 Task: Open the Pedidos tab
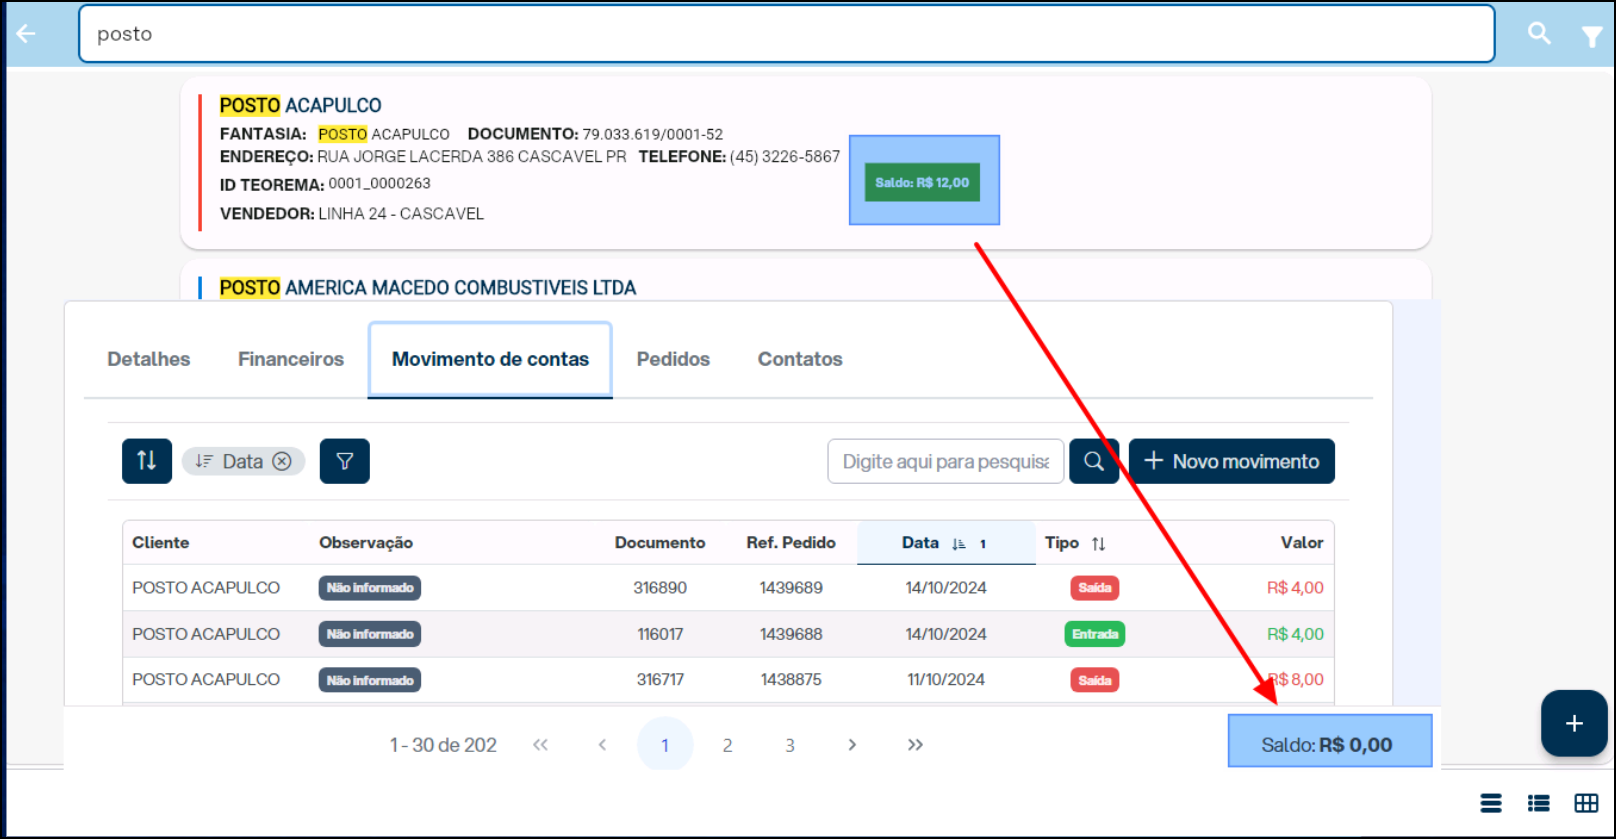[673, 359]
